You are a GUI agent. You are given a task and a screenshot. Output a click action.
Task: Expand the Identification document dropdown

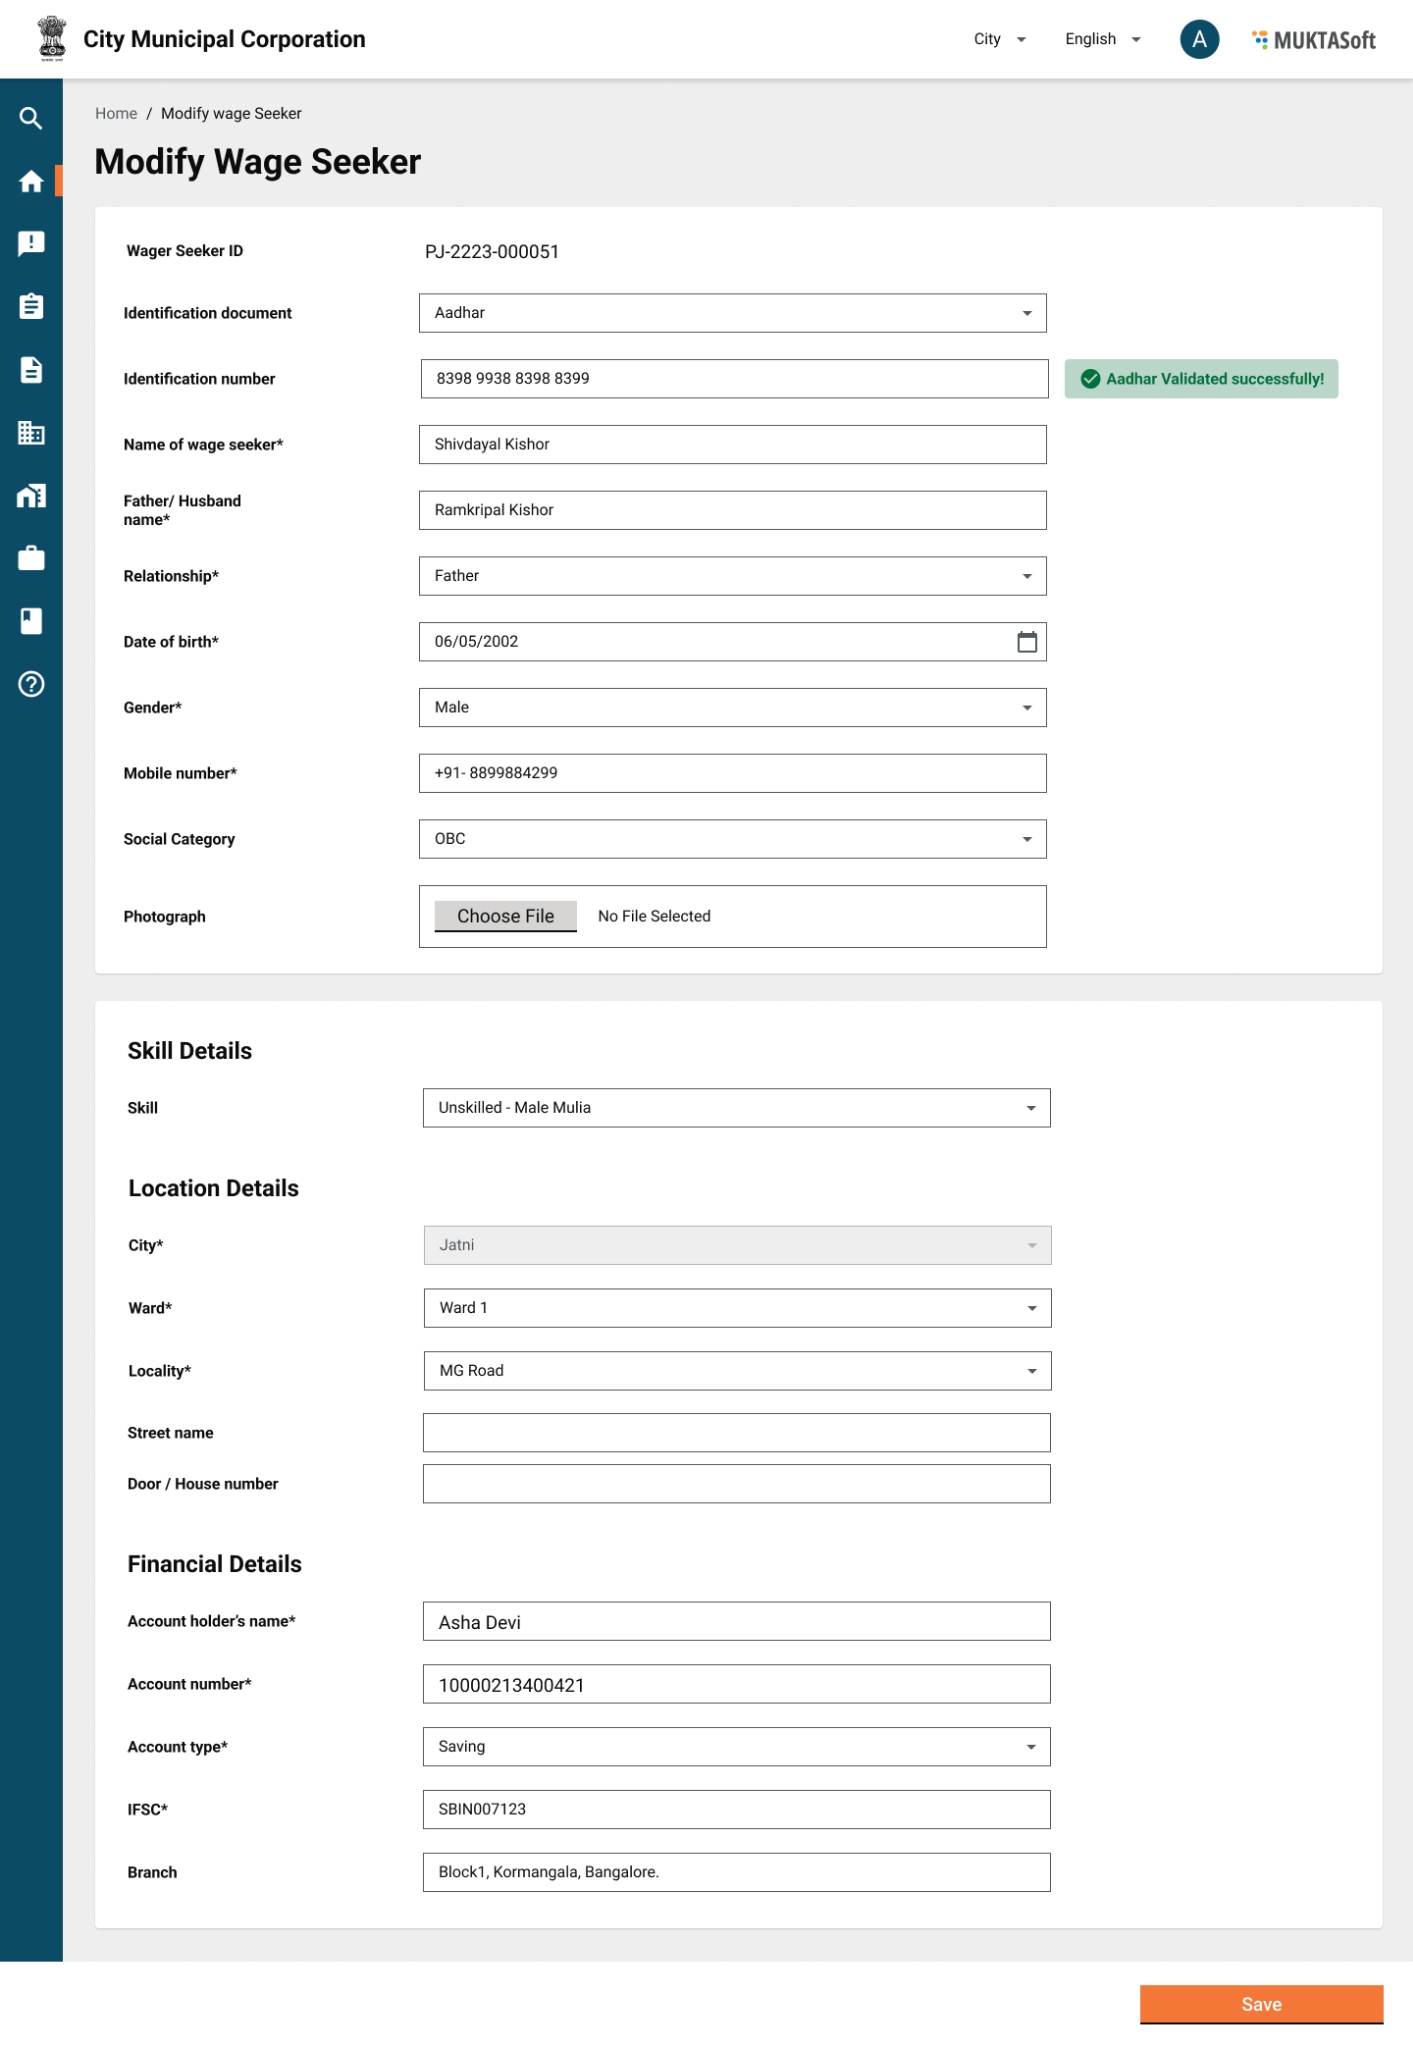pyautogui.click(x=732, y=313)
